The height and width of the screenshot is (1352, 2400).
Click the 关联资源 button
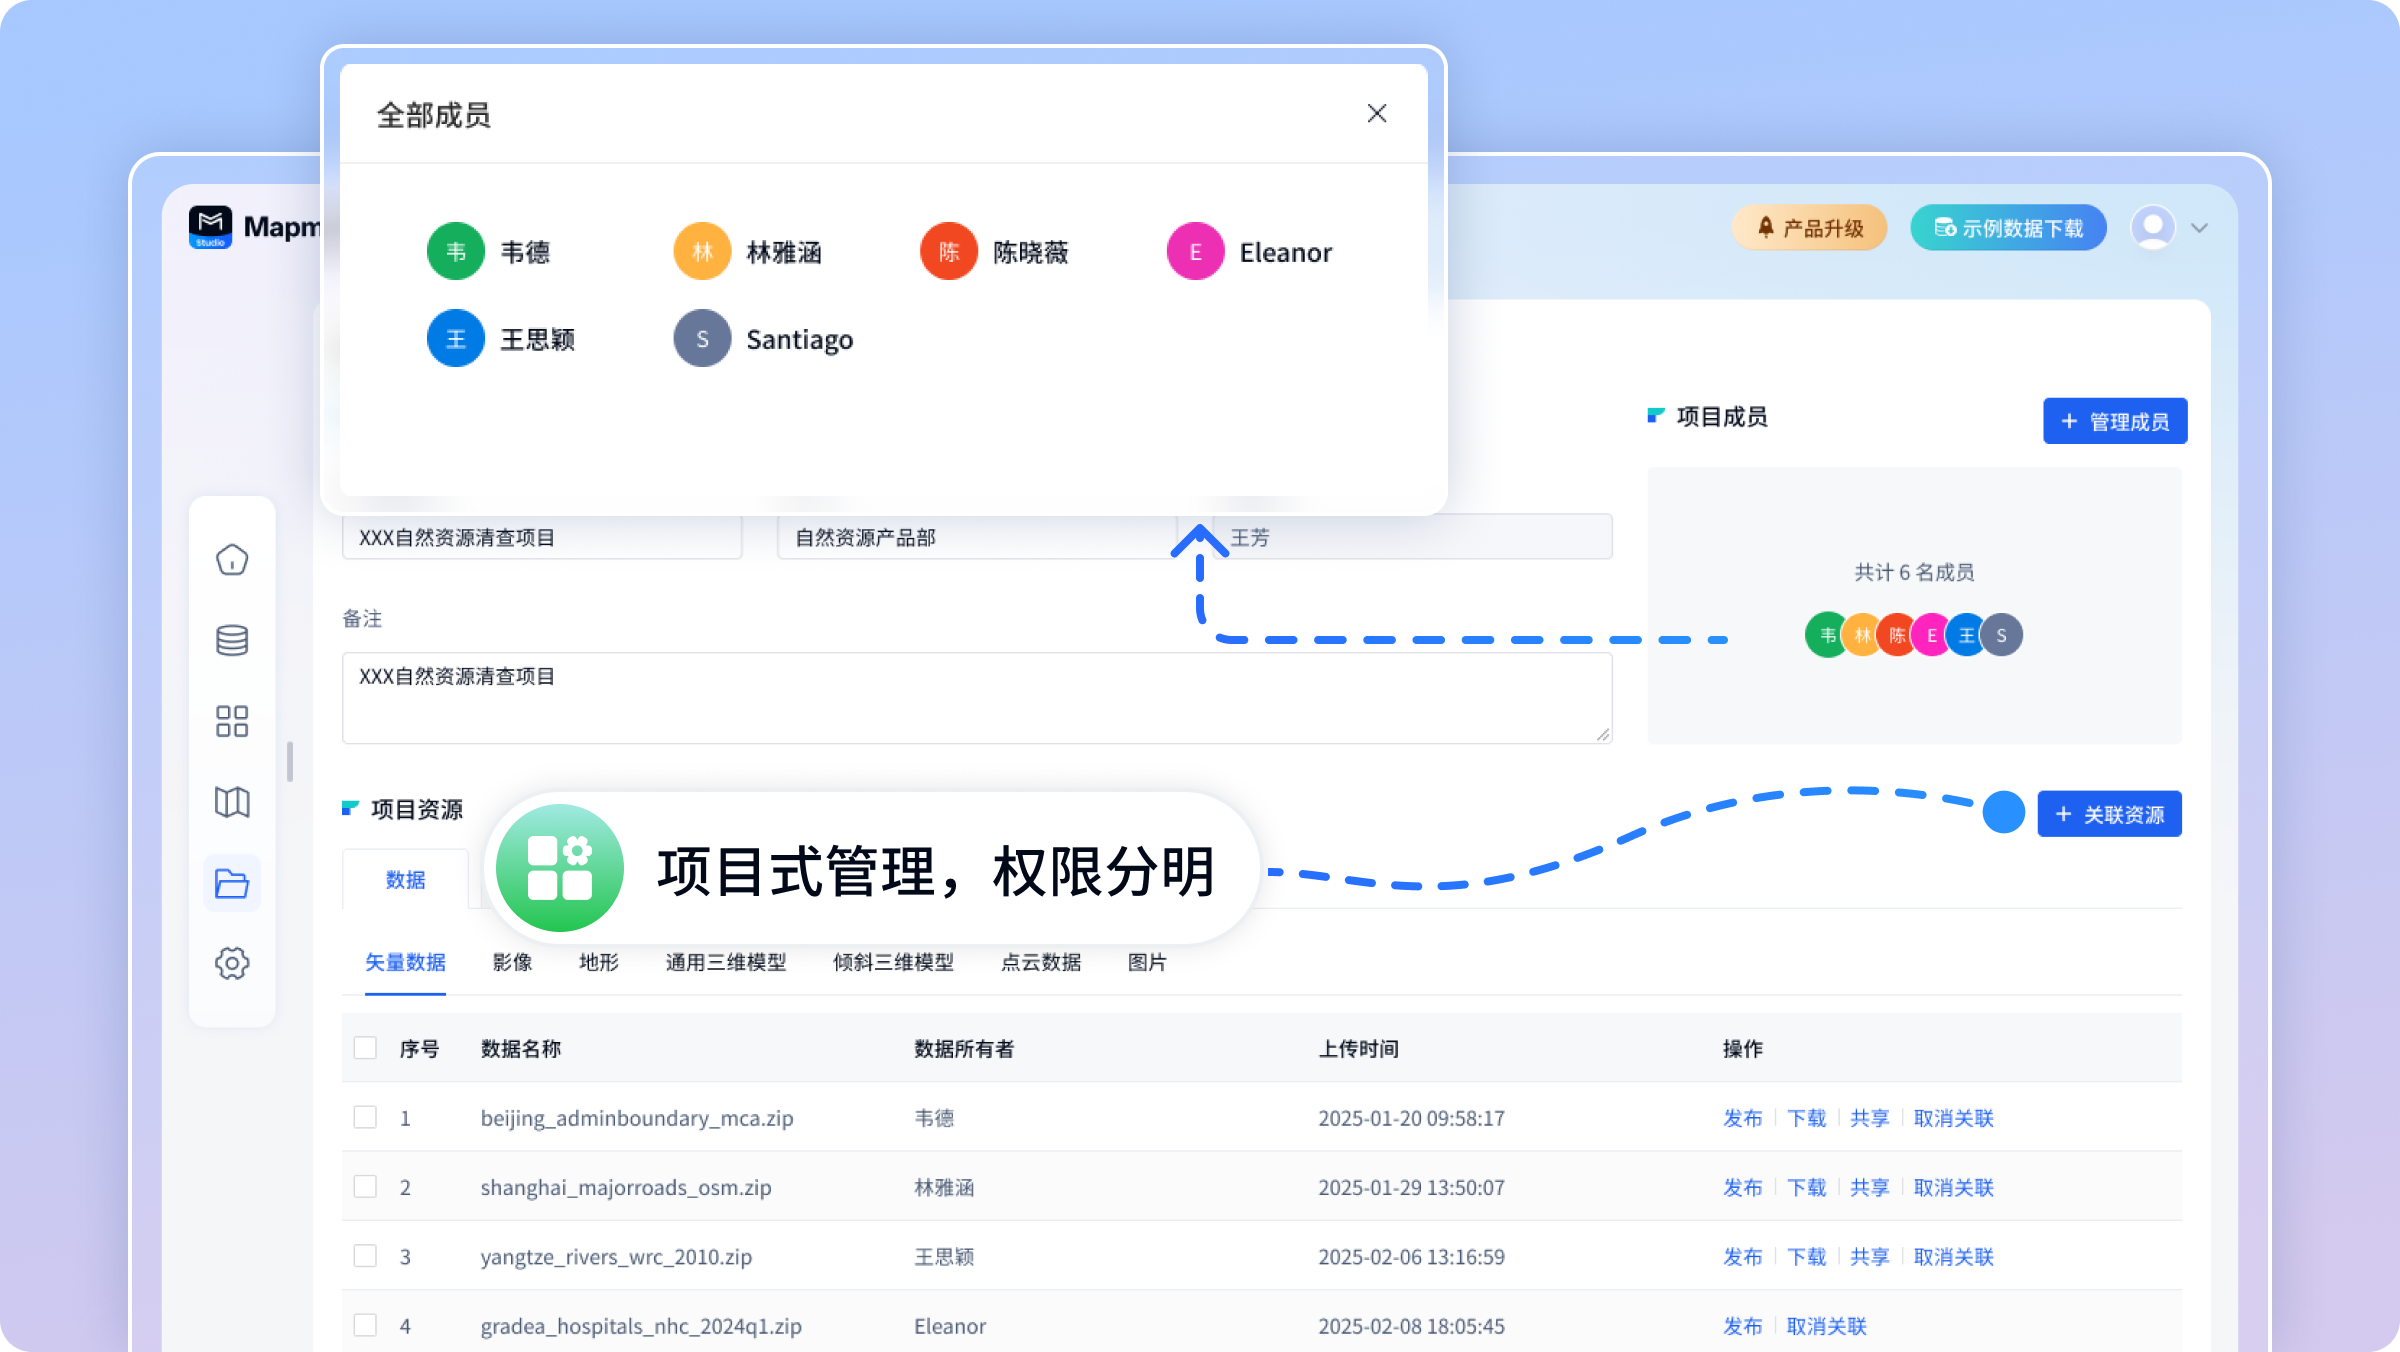[x=2109, y=814]
